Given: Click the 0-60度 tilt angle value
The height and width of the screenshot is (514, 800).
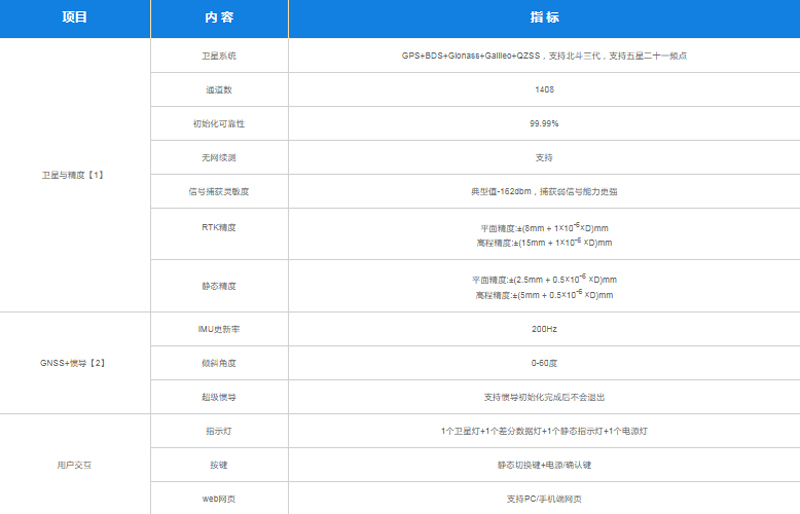Looking at the screenshot, I should [544, 362].
